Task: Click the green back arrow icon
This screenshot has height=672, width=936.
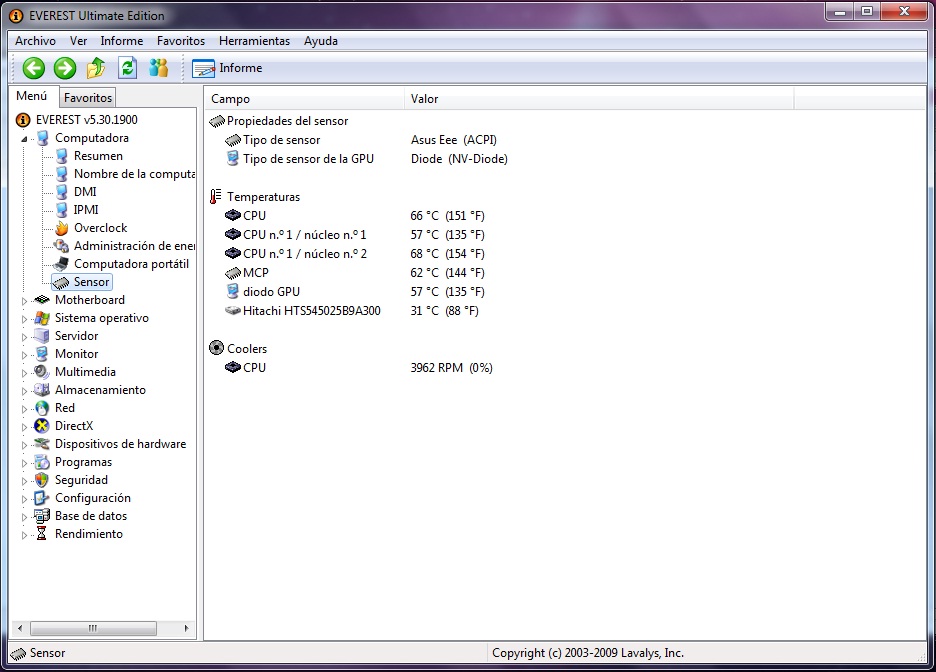Action: (34, 68)
